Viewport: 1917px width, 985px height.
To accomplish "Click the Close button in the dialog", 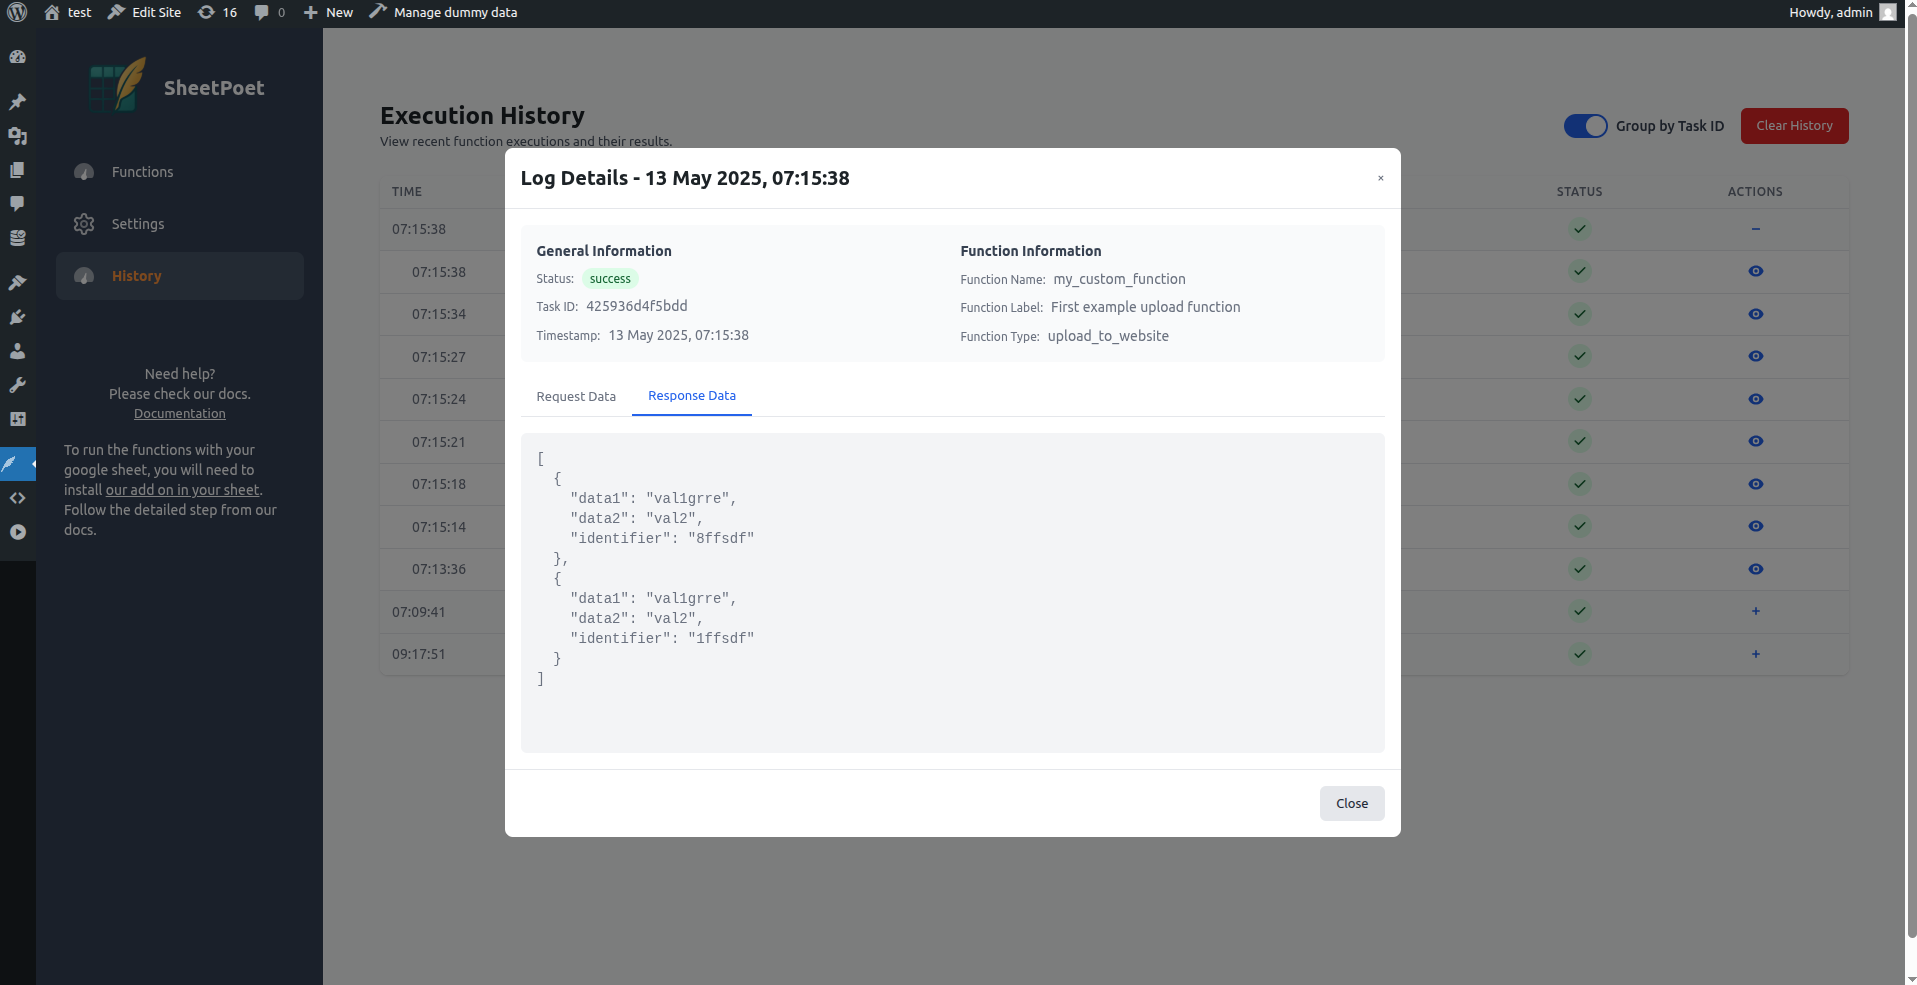I will (1351, 803).
